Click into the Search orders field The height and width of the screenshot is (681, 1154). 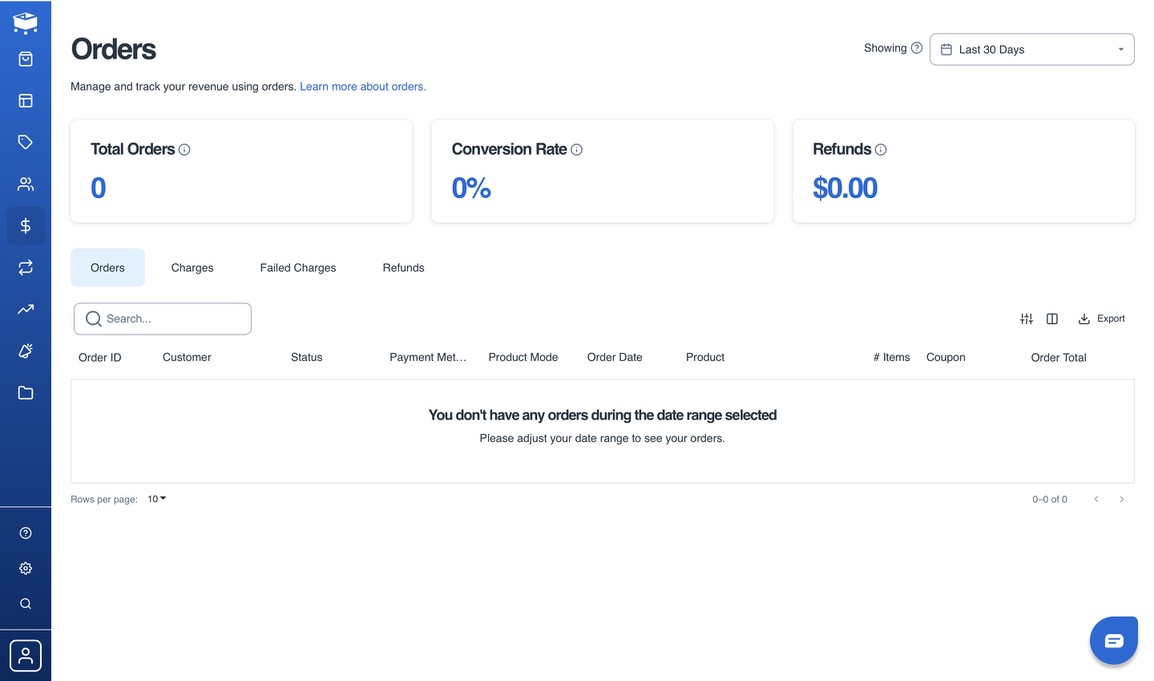point(163,319)
